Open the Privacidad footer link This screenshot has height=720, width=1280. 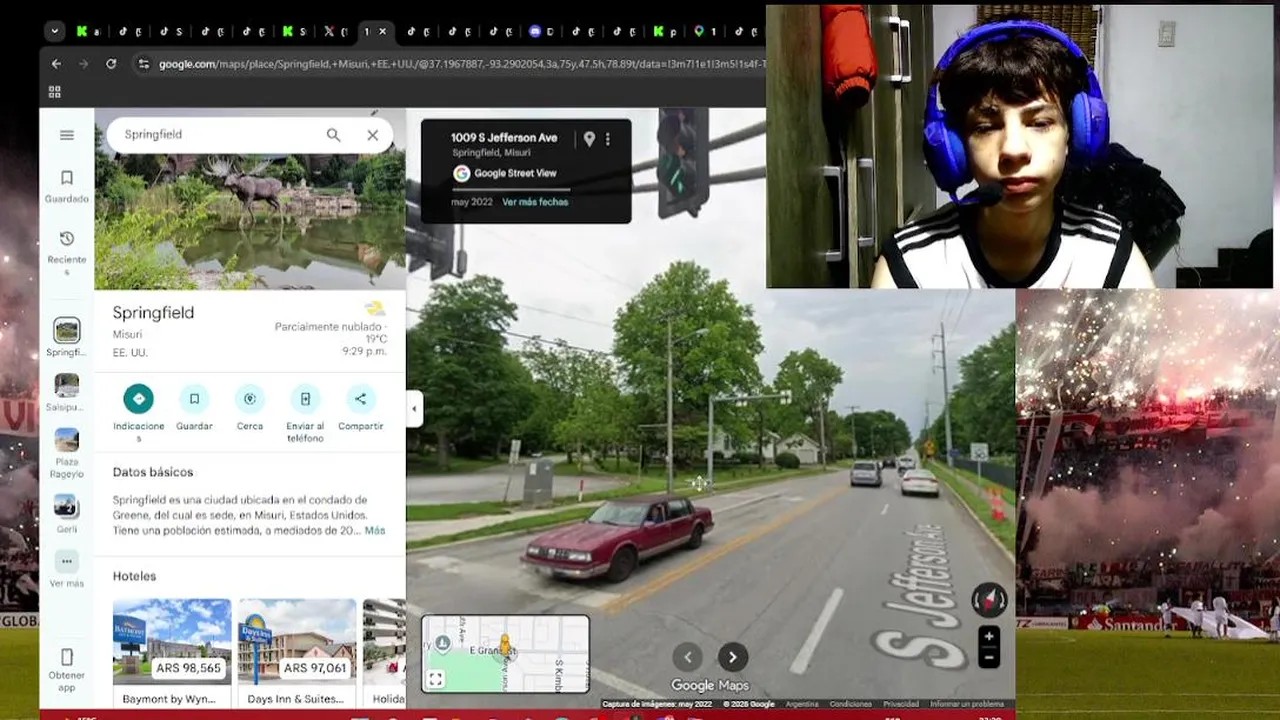[901, 704]
